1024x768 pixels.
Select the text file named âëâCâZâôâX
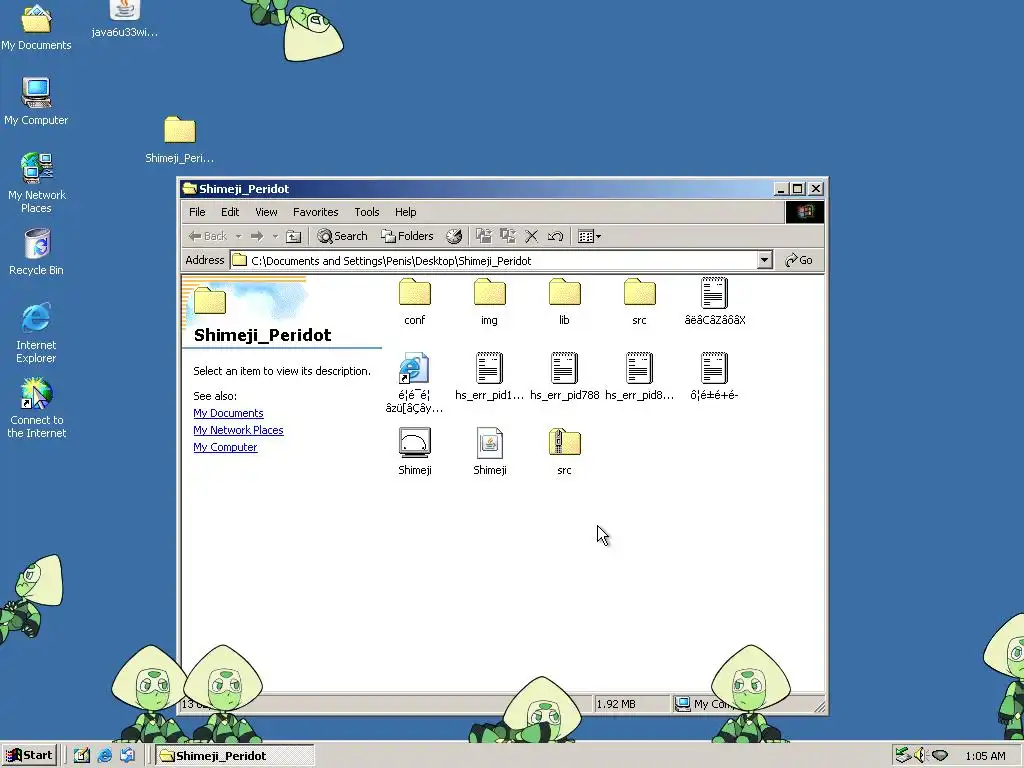714,302
